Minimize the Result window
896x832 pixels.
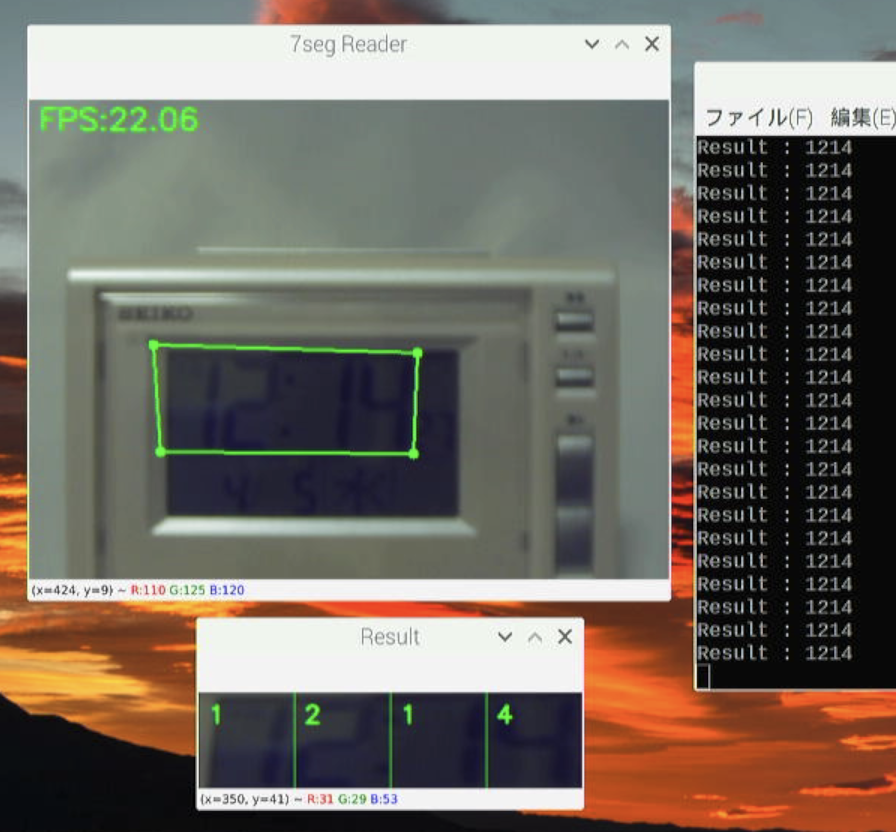(505, 637)
